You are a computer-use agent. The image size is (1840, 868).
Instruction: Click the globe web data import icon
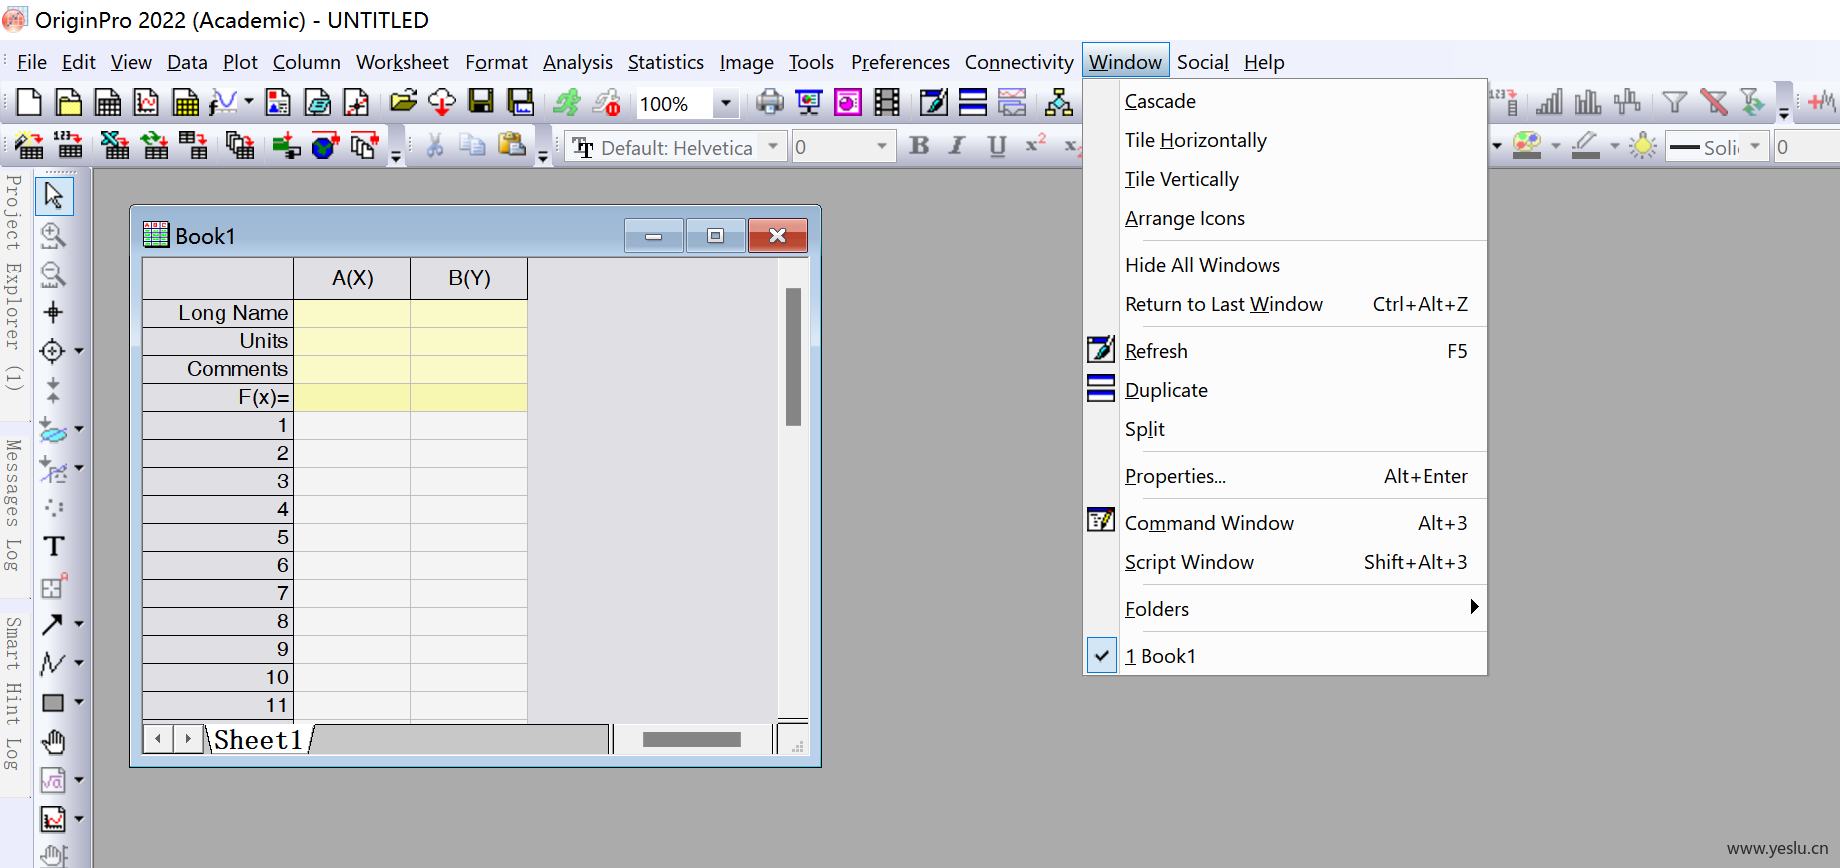pyautogui.click(x=325, y=146)
